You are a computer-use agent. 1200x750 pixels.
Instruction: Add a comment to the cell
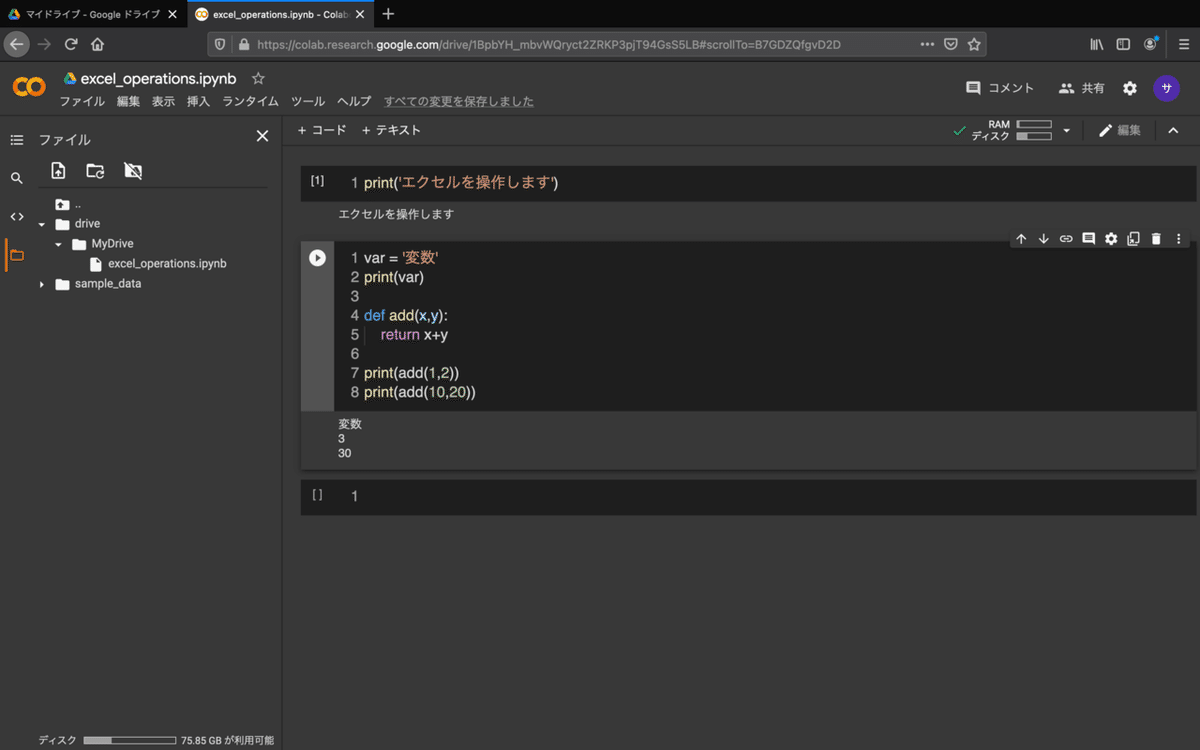pos(1088,238)
